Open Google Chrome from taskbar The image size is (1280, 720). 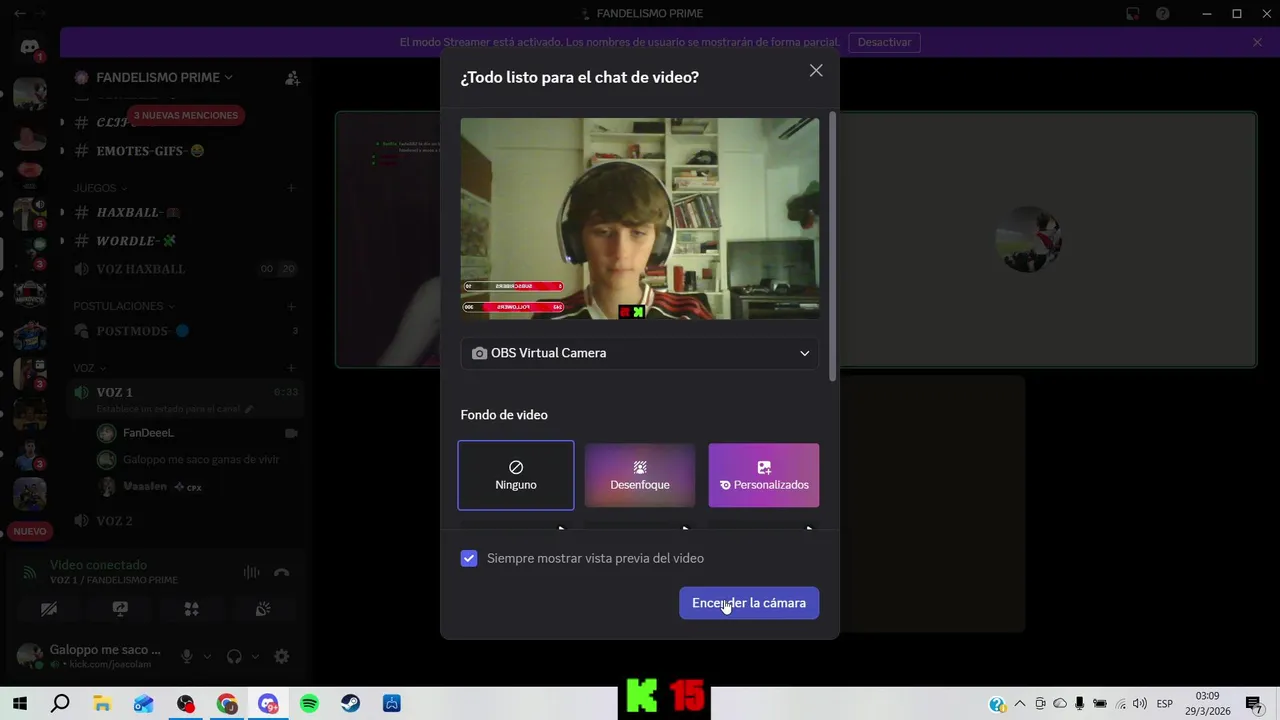pyautogui.click(x=227, y=703)
